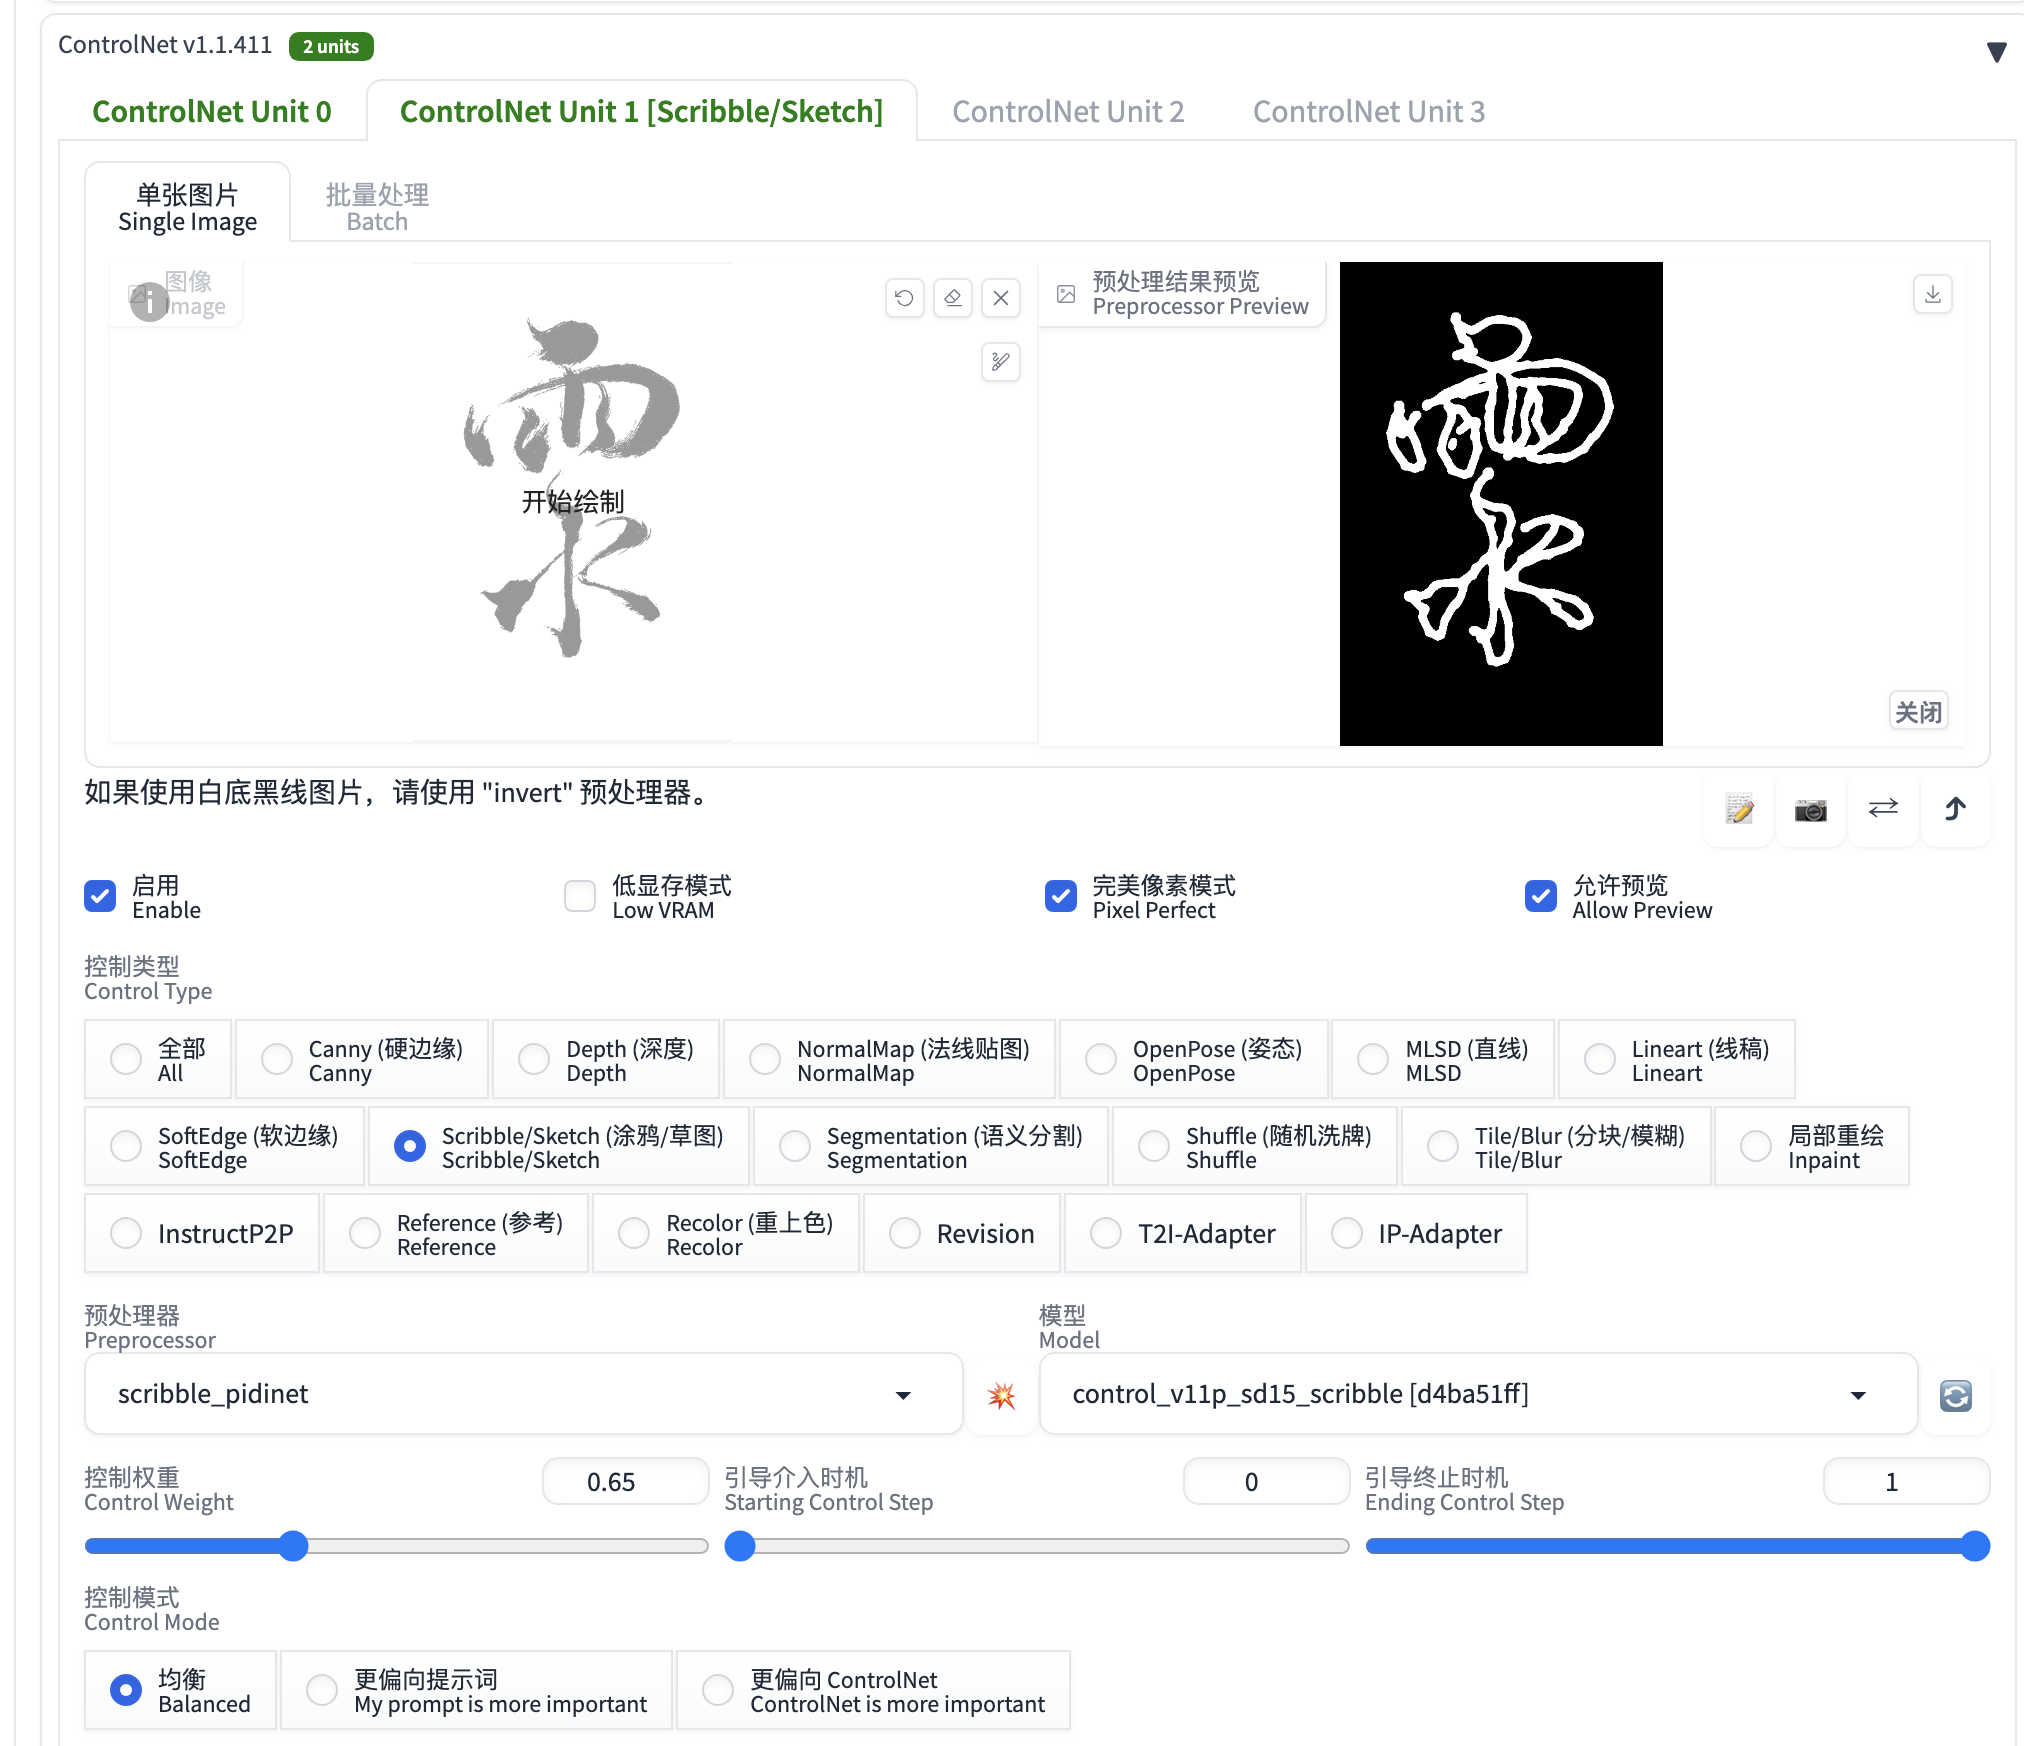2024x1746 pixels.
Task: Open the Model dropdown control_v11p_sd15_scribble
Action: point(1478,1395)
